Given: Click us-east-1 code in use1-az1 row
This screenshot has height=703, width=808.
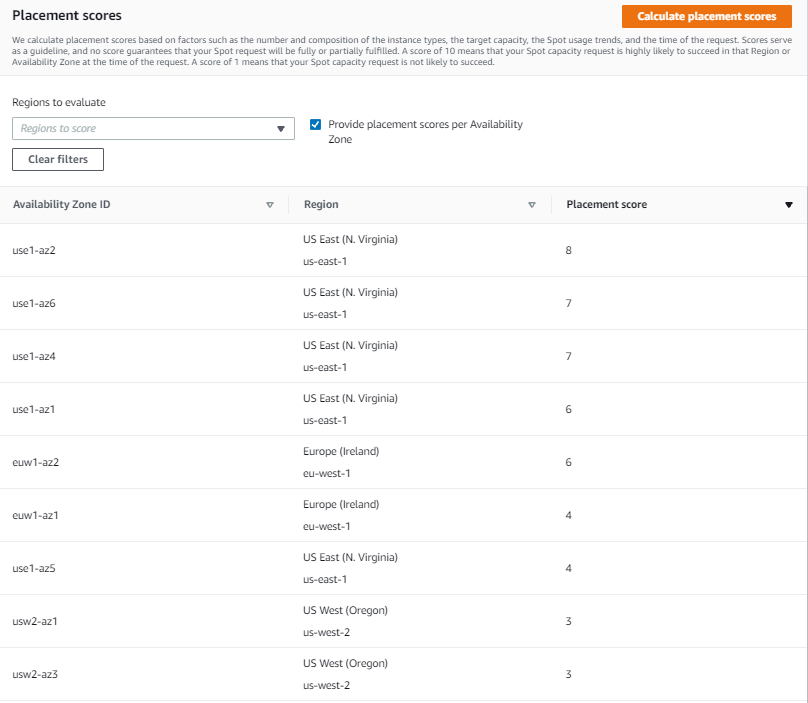Looking at the screenshot, I should [x=325, y=421].
